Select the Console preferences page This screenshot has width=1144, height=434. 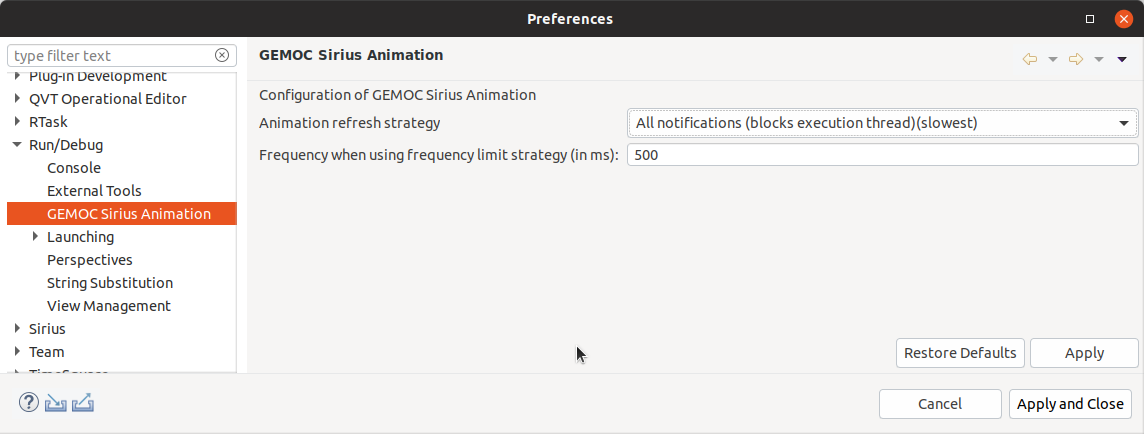point(74,168)
